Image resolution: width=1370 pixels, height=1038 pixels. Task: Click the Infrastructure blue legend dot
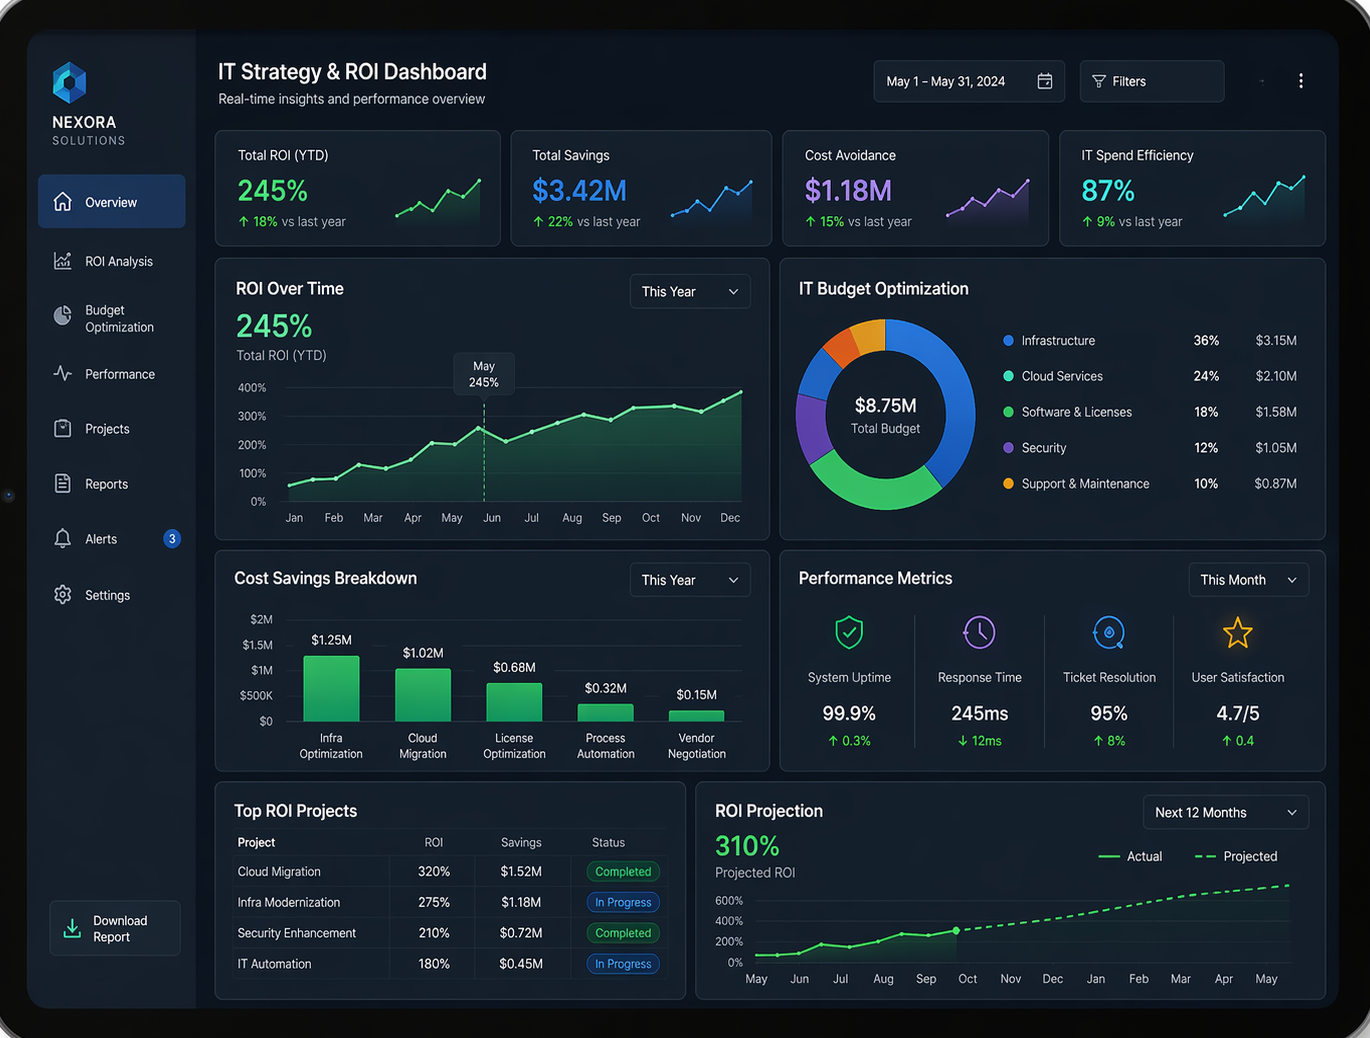pos(1008,341)
